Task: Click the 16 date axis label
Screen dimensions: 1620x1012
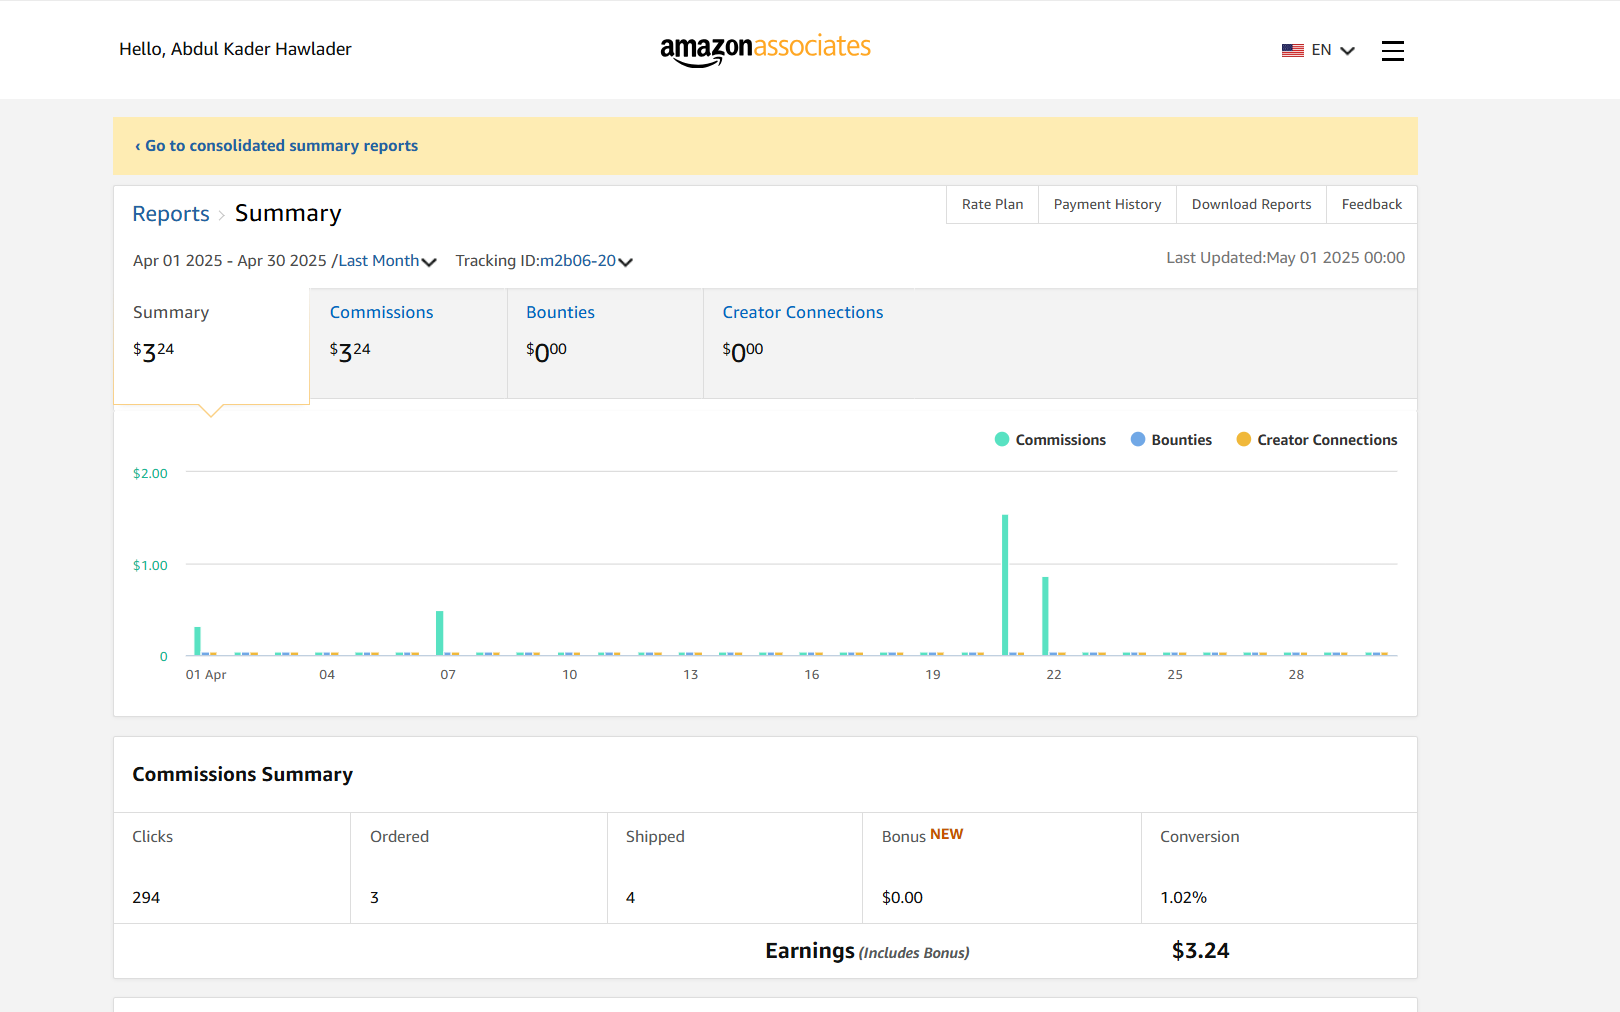Action: click(812, 675)
